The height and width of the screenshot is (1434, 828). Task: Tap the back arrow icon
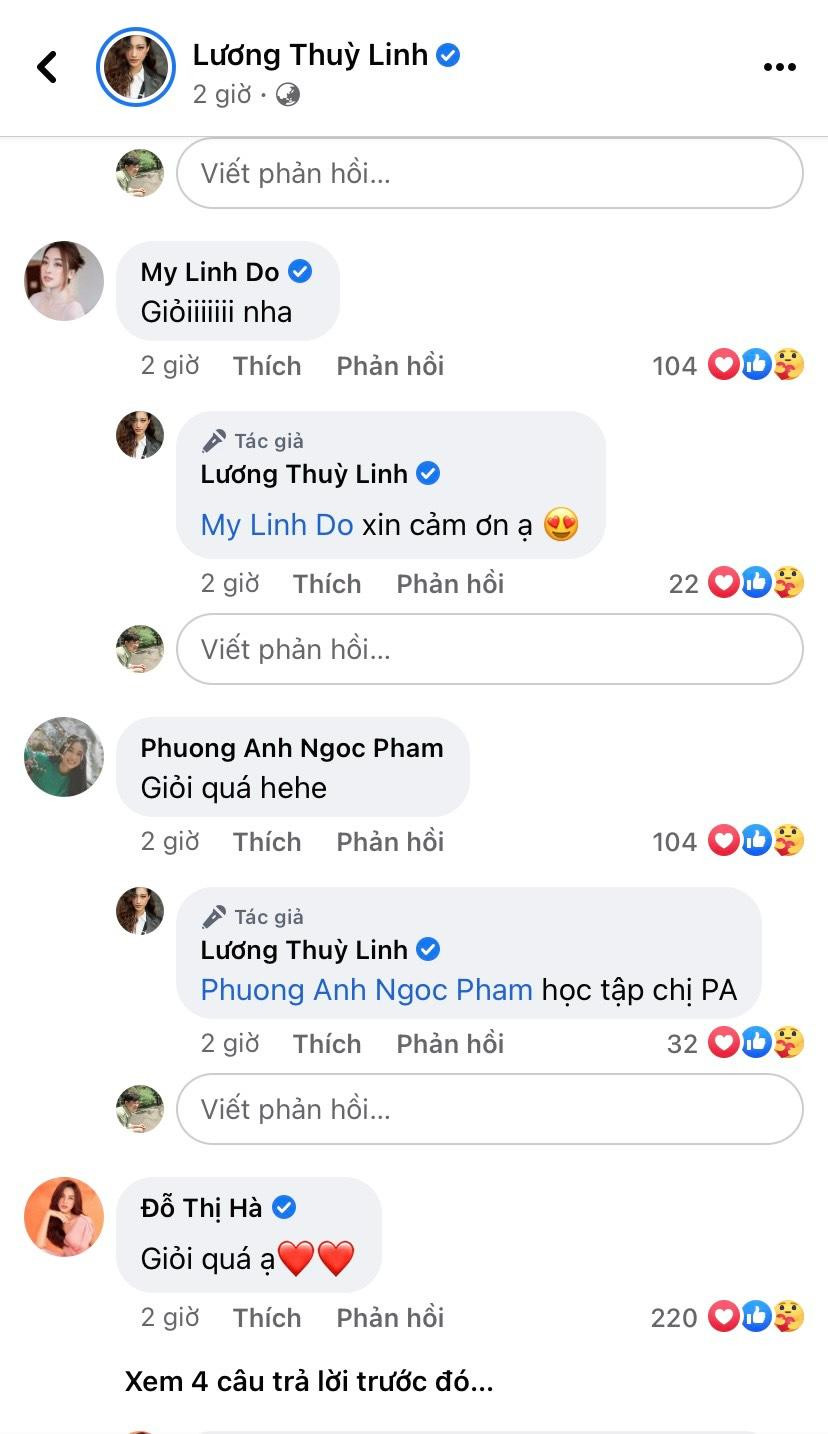click(x=47, y=67)
